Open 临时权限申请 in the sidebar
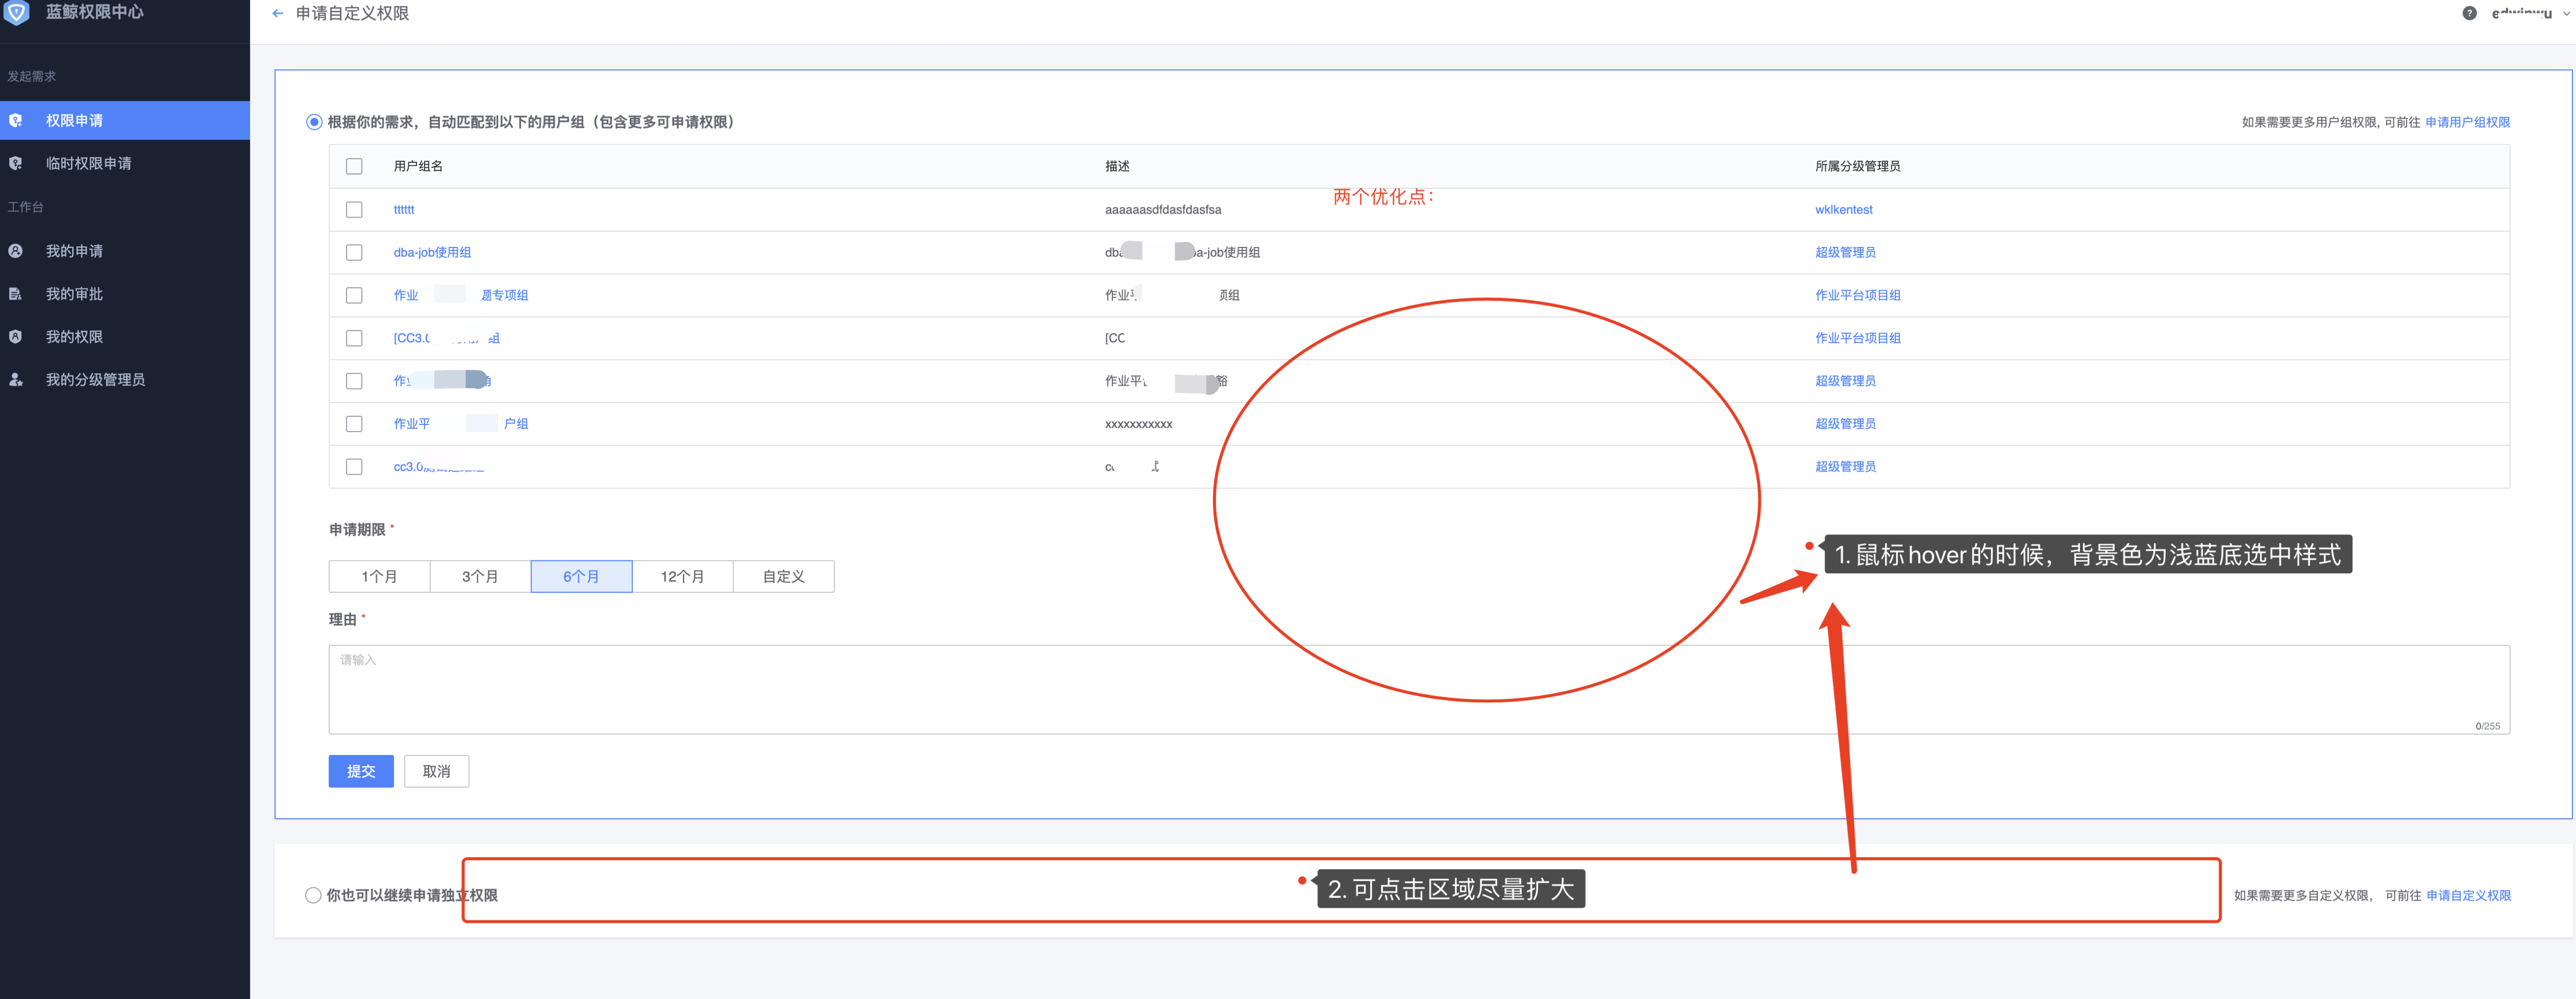The image size is (2576, 999). [89, 163]
